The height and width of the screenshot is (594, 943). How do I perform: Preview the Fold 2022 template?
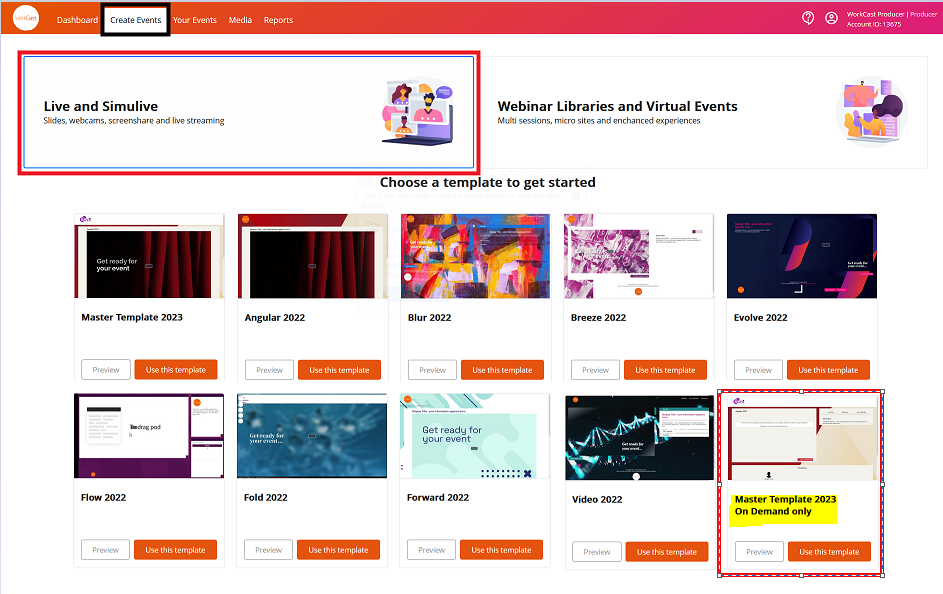pyautogui.click(x=268, y=550)
